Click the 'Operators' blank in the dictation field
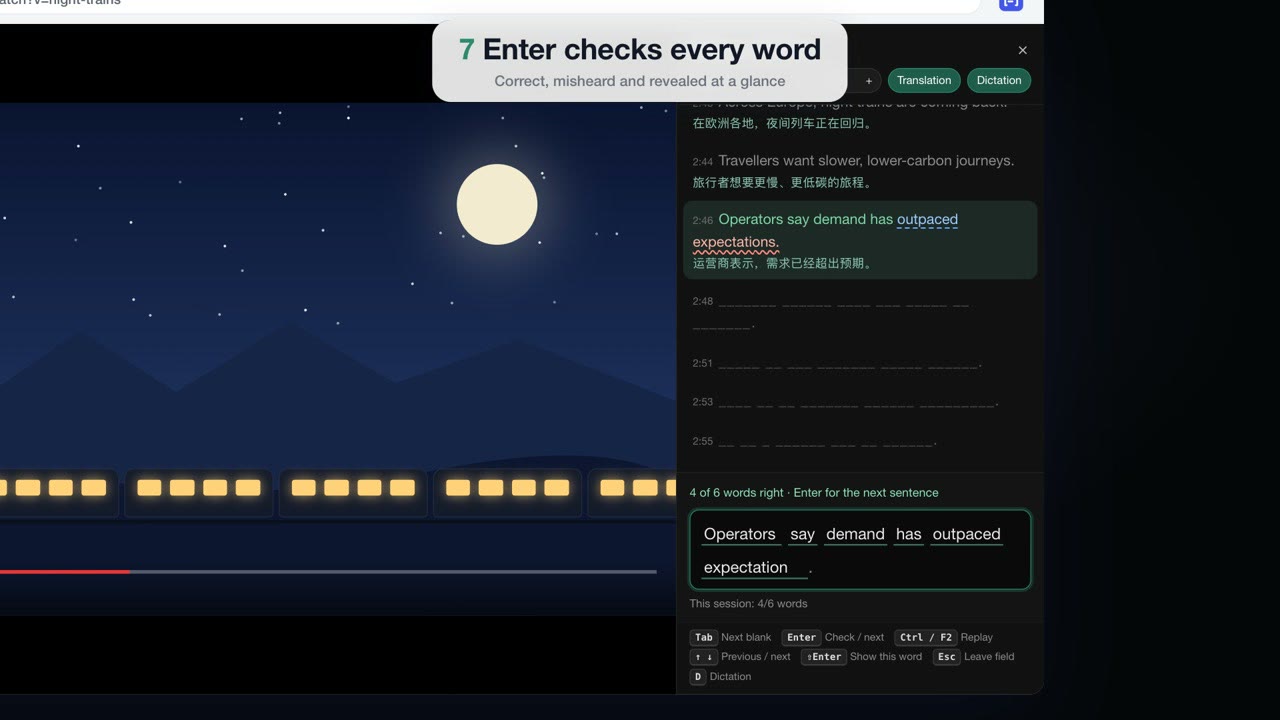The image size is (1280, 720). 740,534
